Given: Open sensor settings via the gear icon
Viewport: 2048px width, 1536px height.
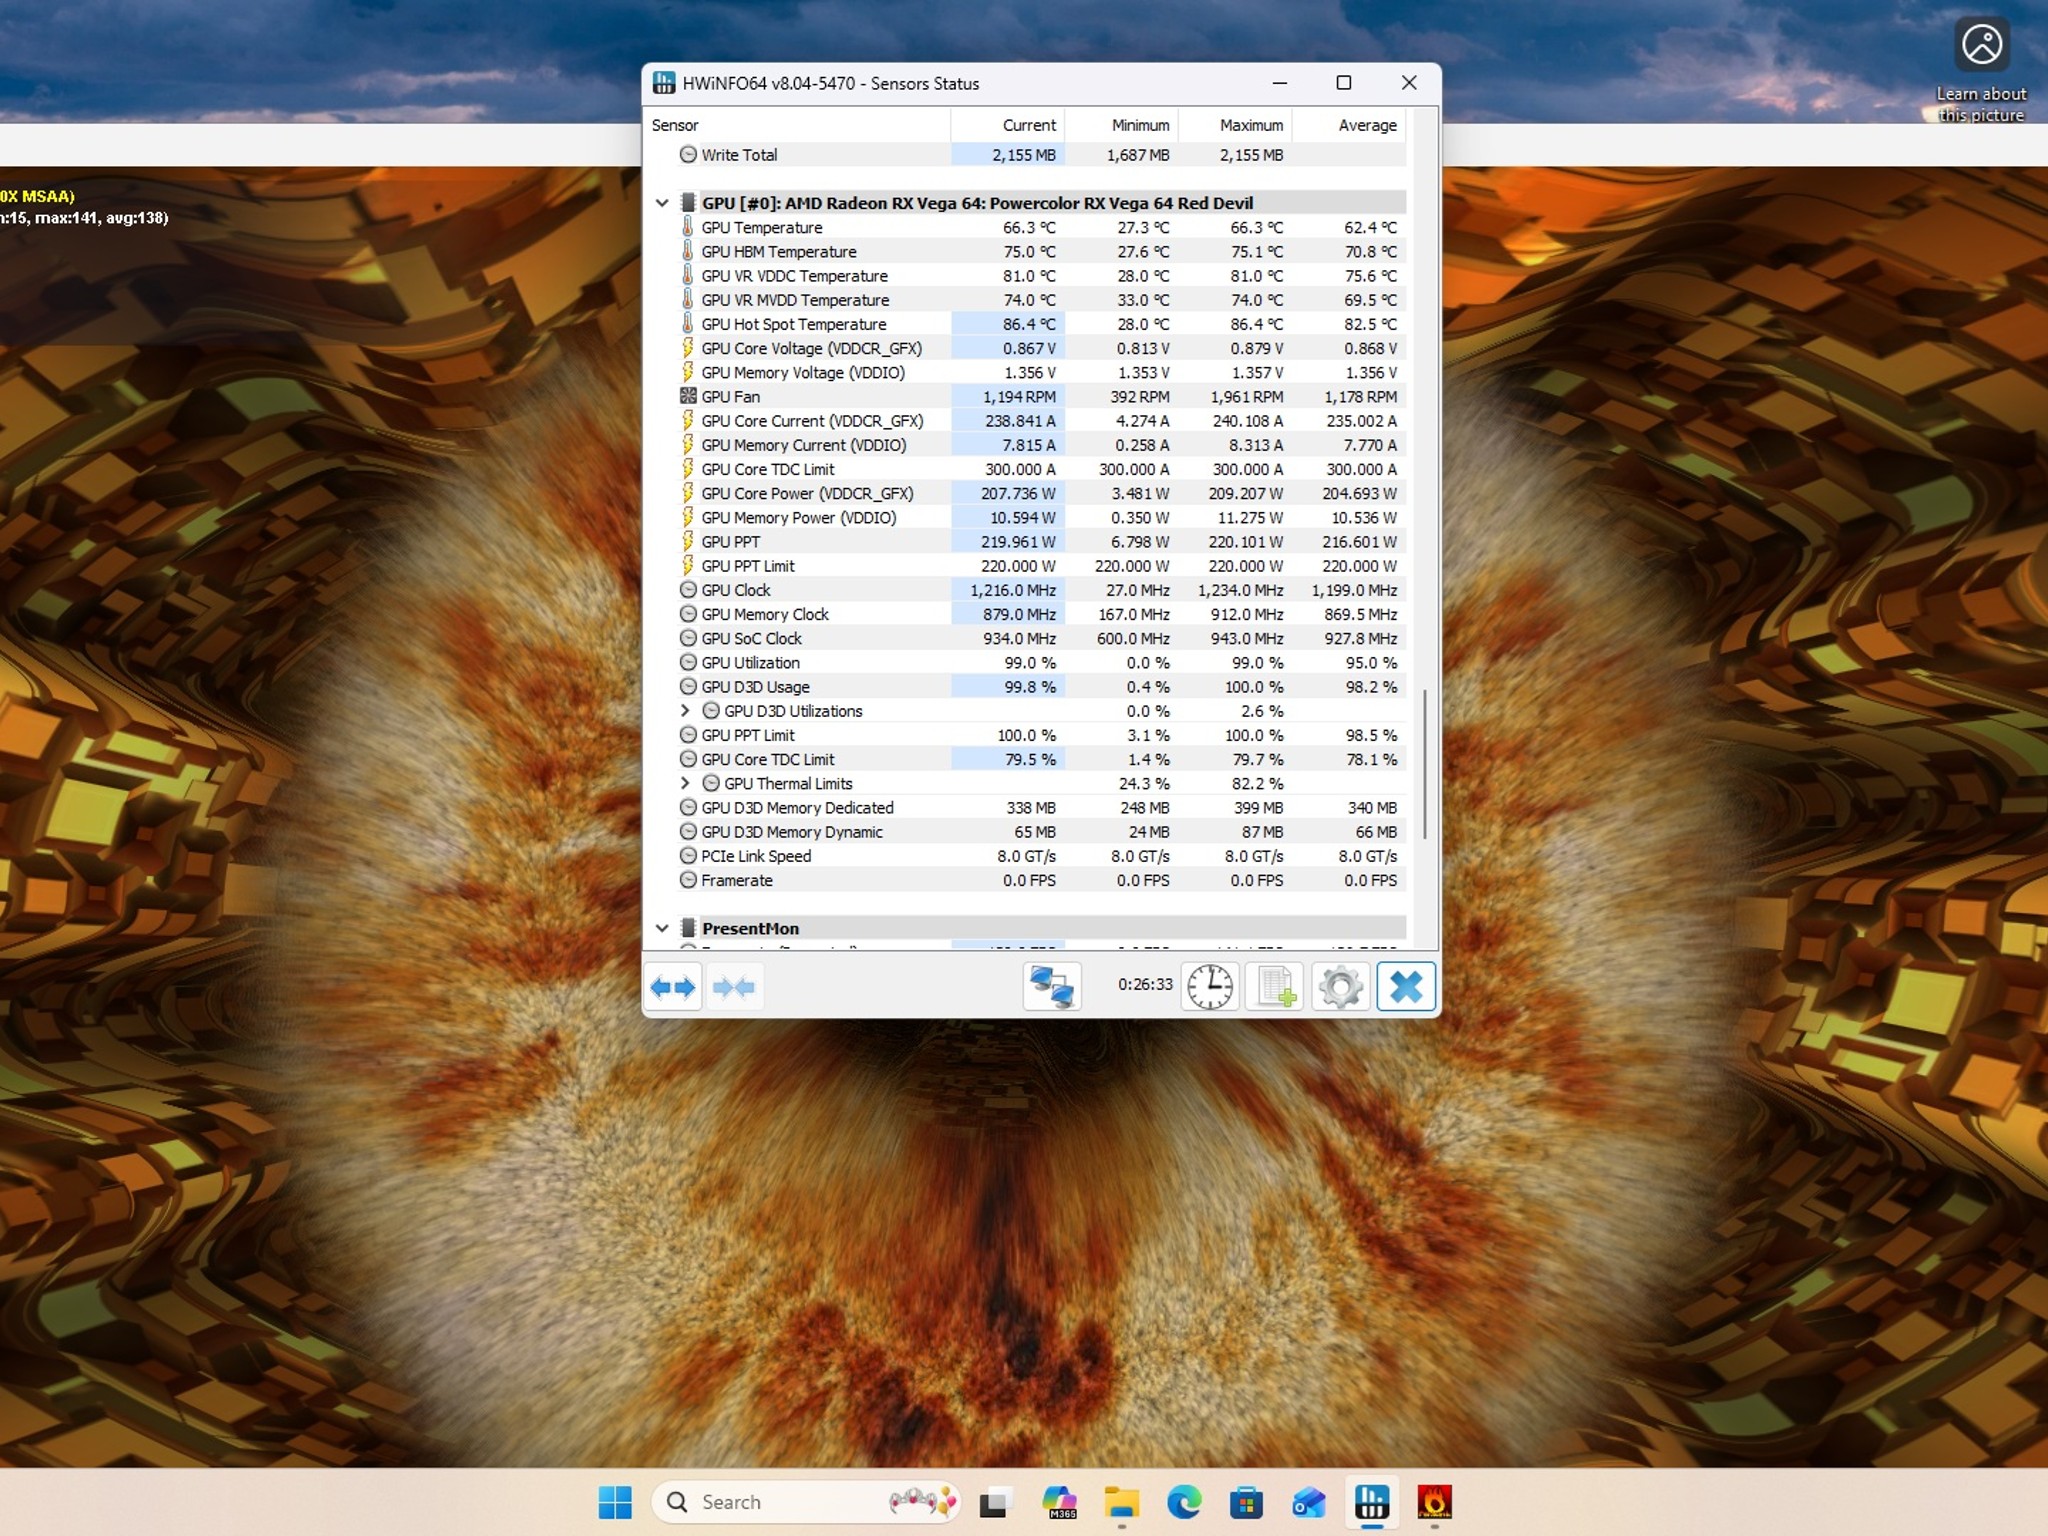Looking at the screenshot, I should click(x=1340, y=986).
